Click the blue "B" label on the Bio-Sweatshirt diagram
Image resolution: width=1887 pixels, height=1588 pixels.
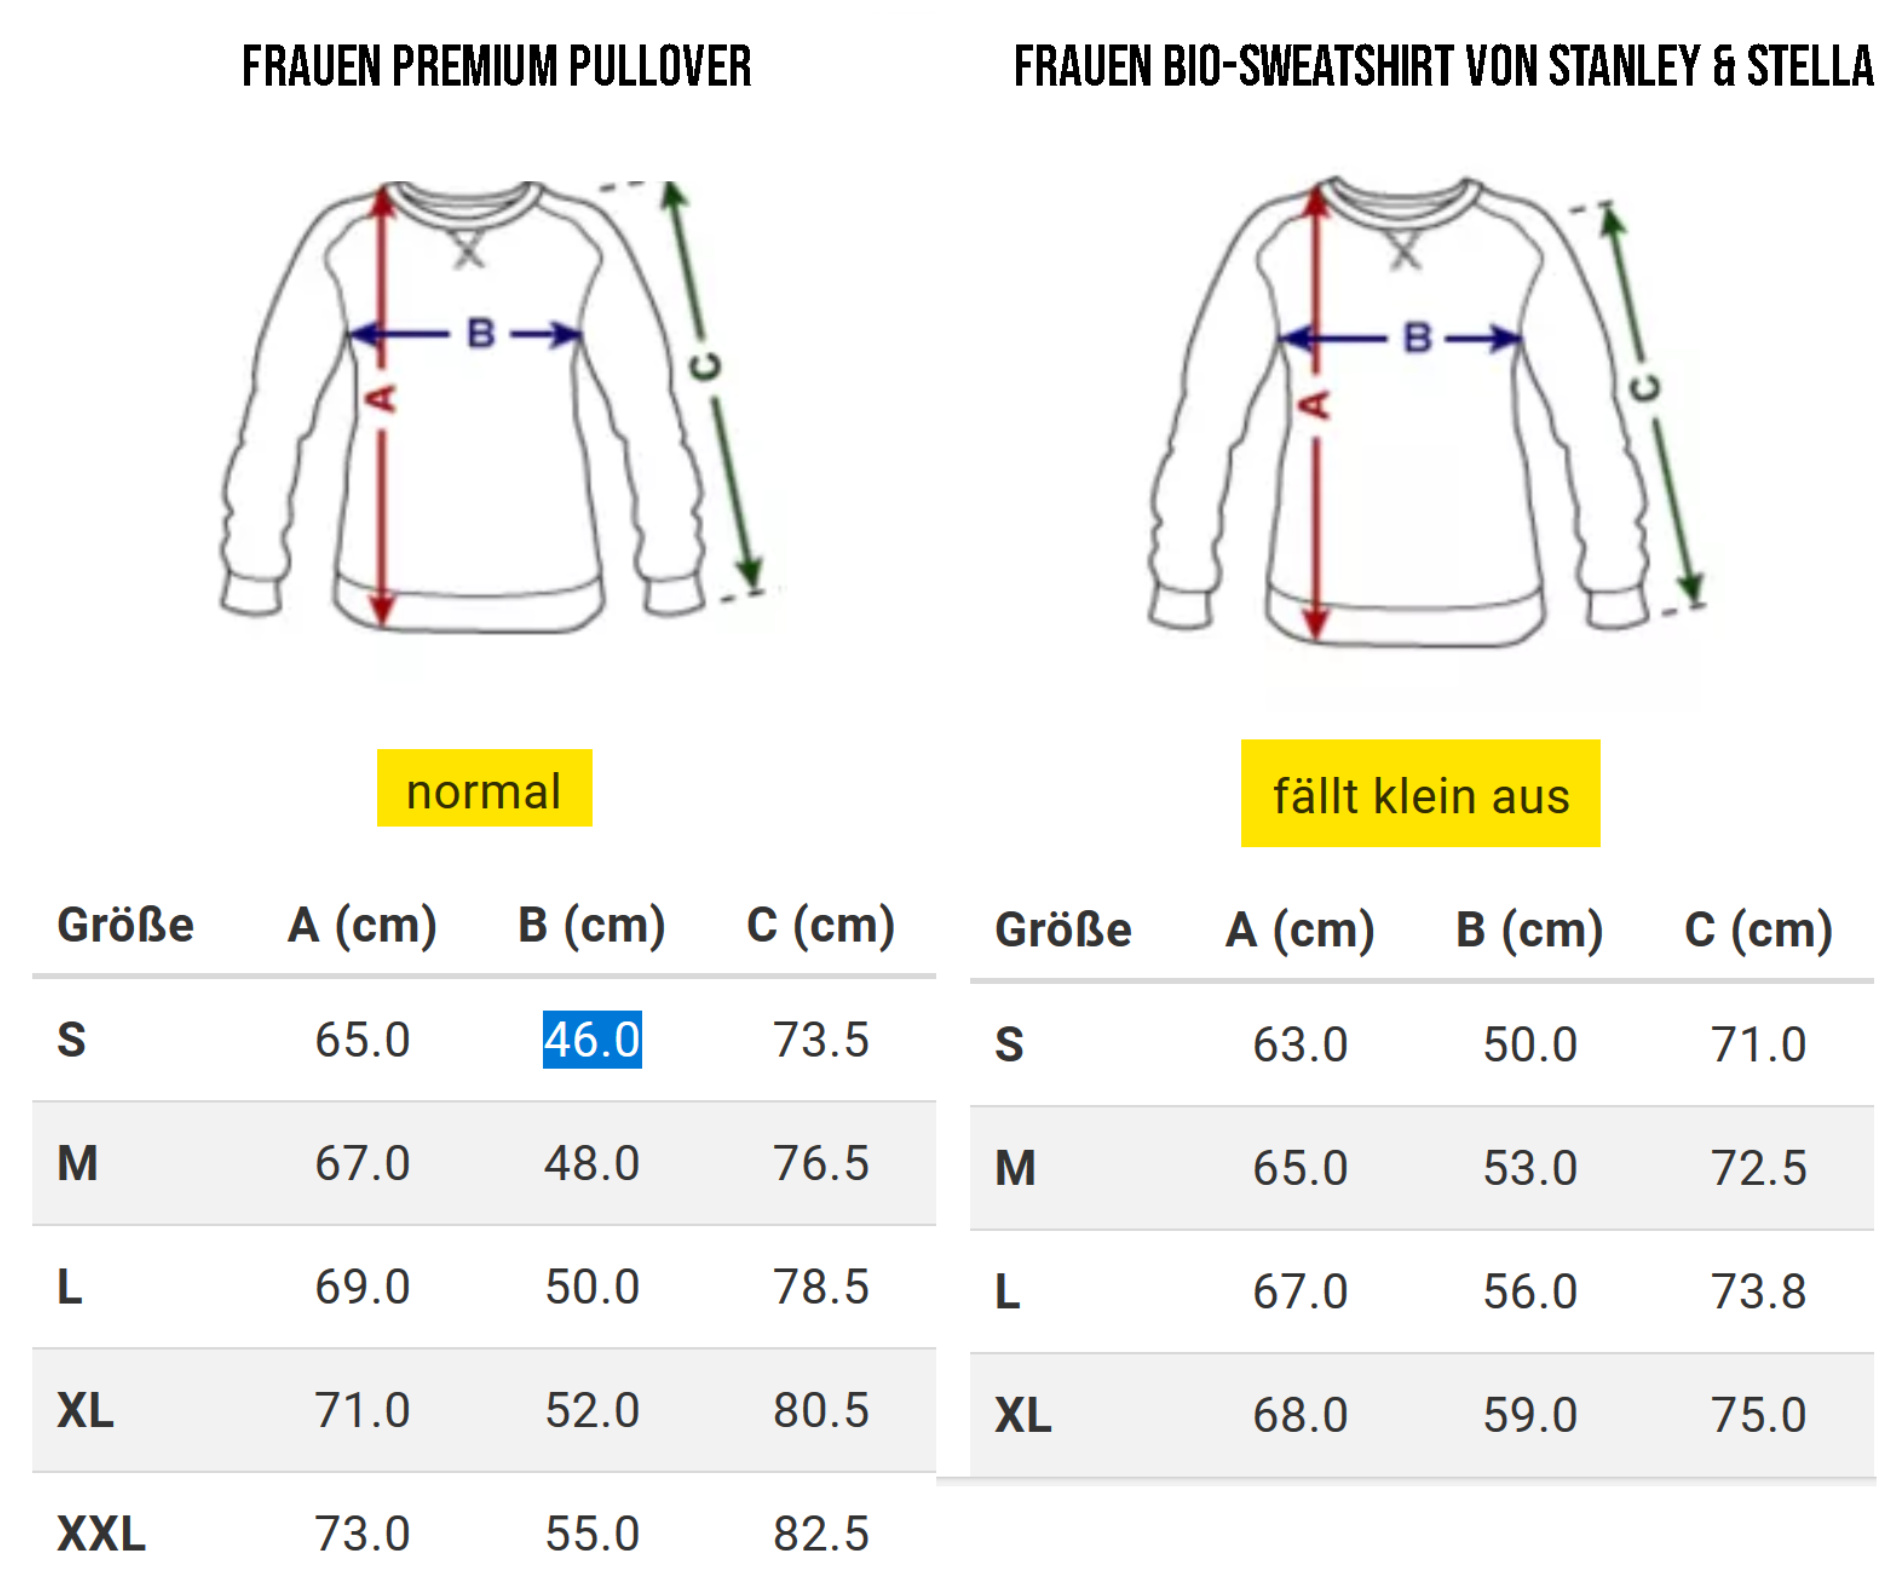pyautogui.click(x=1417, y=338)
